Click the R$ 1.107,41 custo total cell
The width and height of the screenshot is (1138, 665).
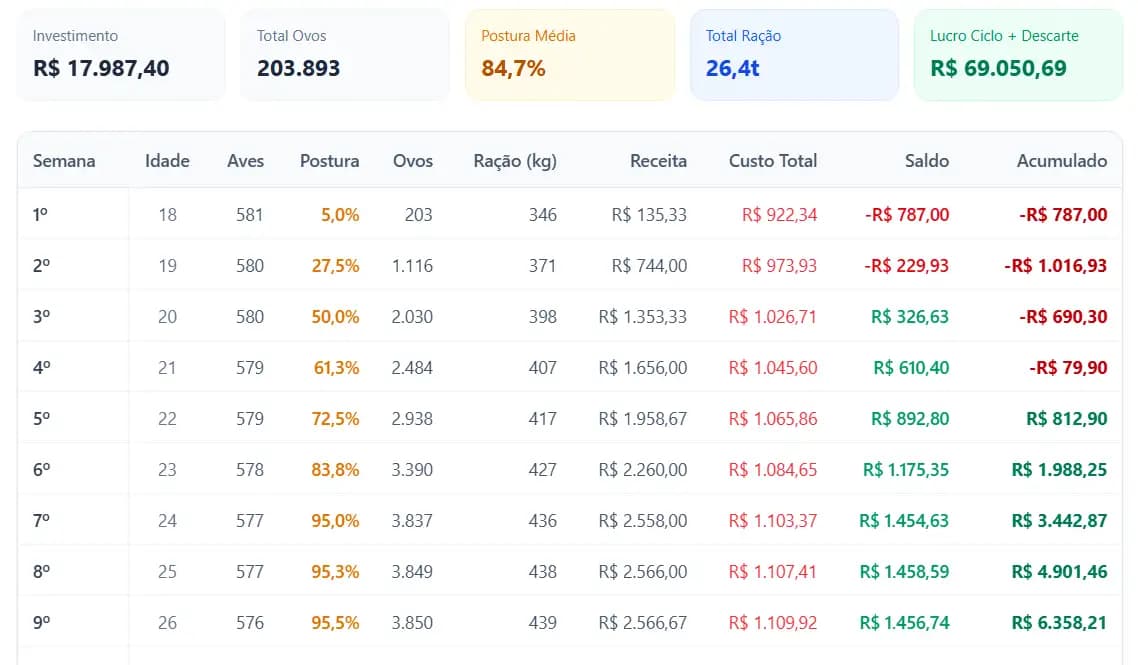(772, 572)
